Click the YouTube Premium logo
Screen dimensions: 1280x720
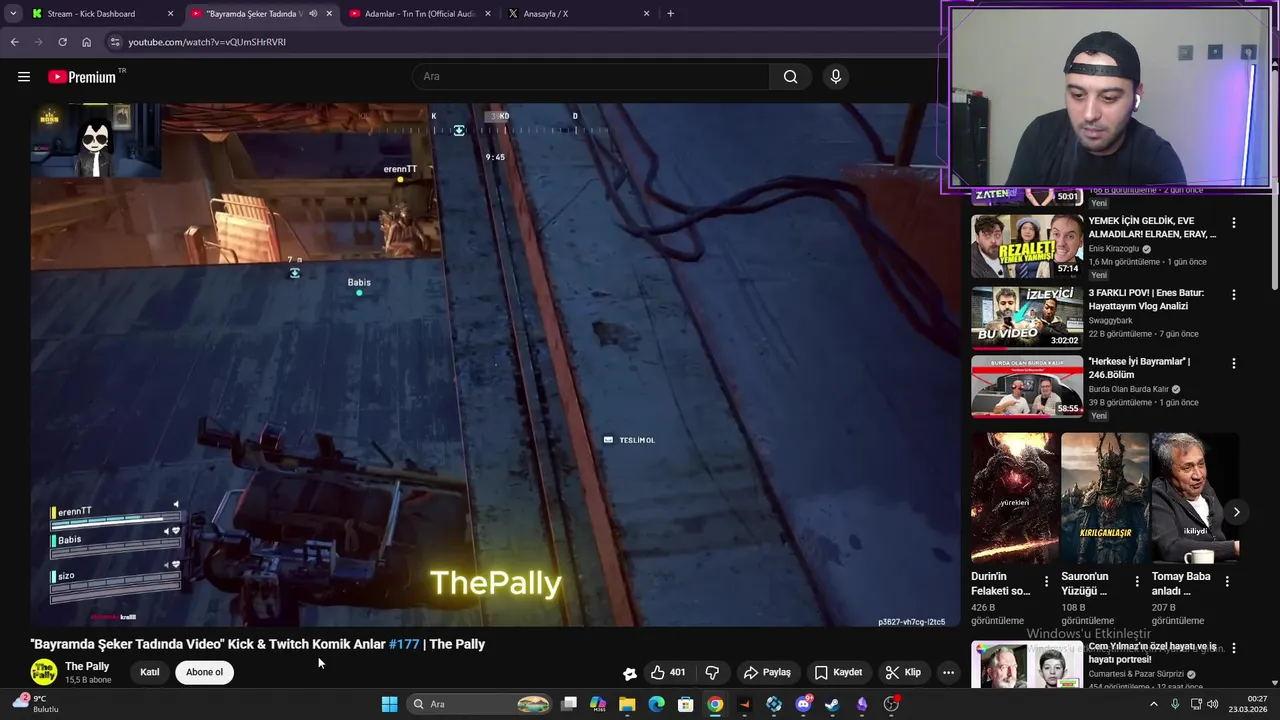click(x=83, y=77)
